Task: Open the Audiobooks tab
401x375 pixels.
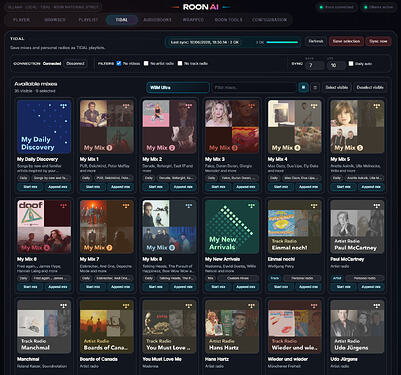Action: tap(157, 20)
